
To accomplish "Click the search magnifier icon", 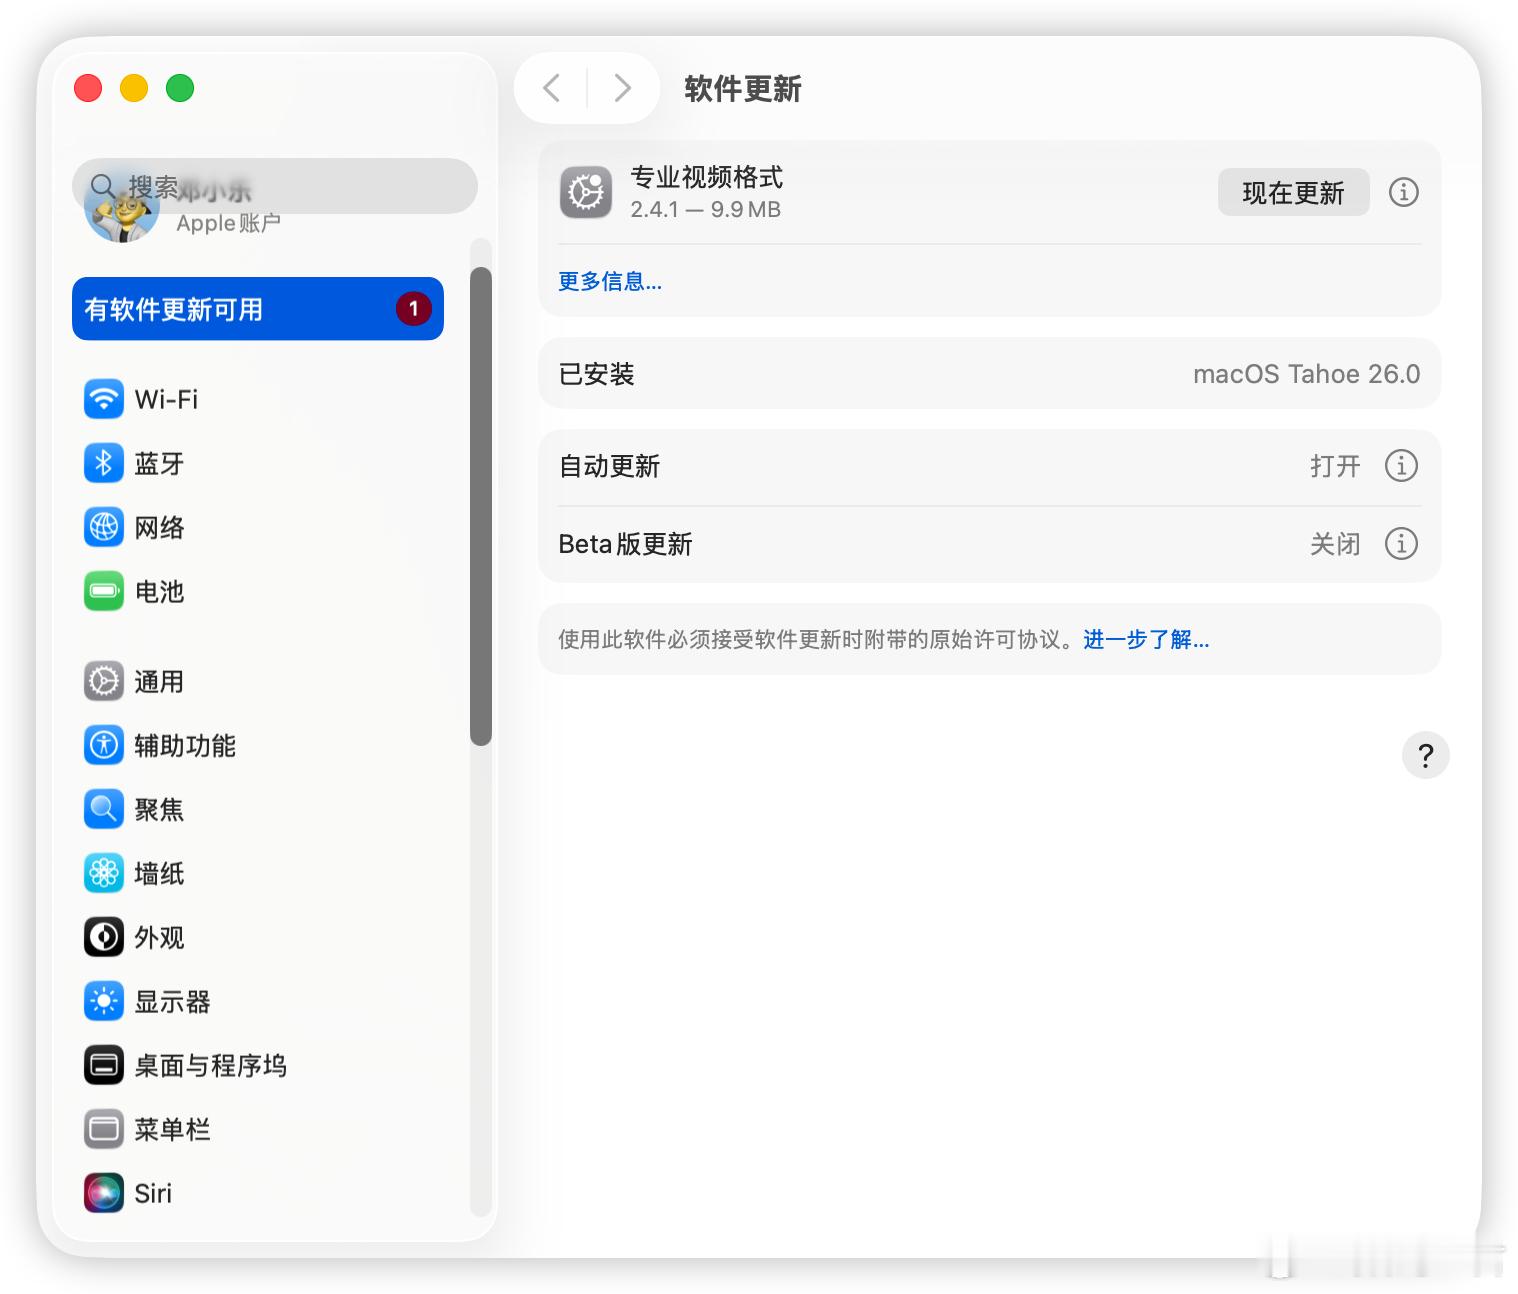I will [x=102, y=186].
